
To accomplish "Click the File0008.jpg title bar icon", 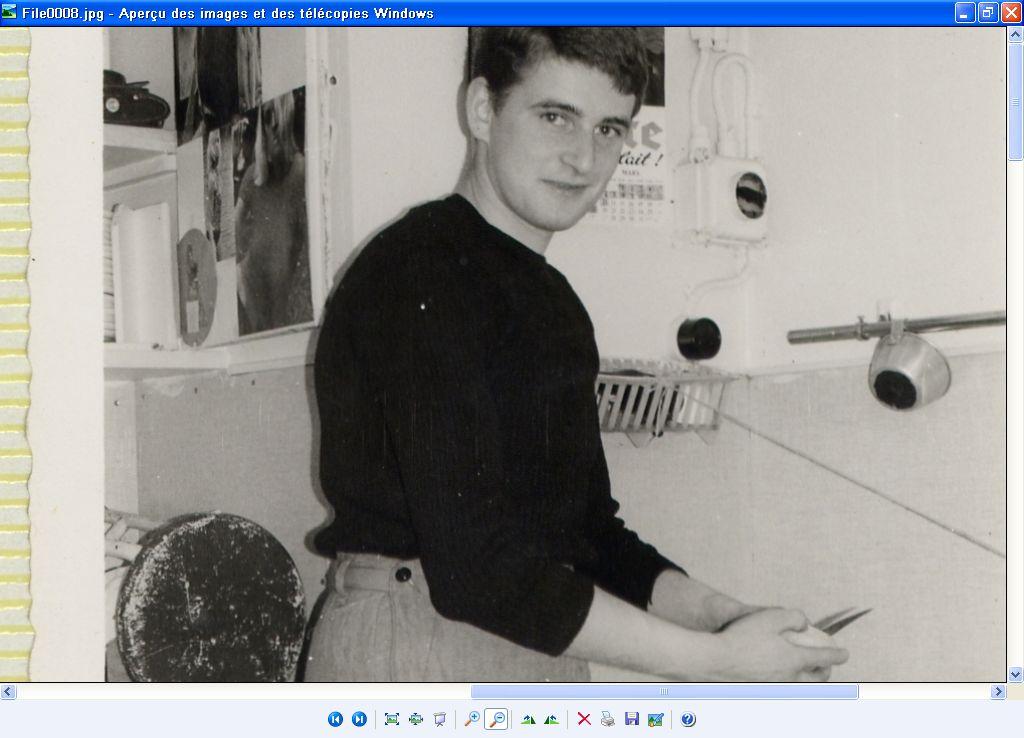I will (x=10, y=13).
